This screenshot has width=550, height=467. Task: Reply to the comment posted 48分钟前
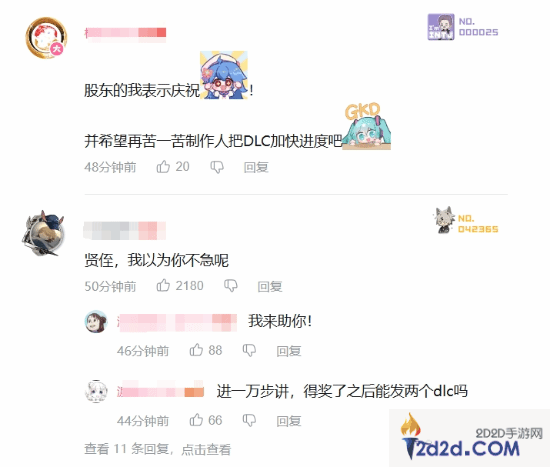coord(256,167)
